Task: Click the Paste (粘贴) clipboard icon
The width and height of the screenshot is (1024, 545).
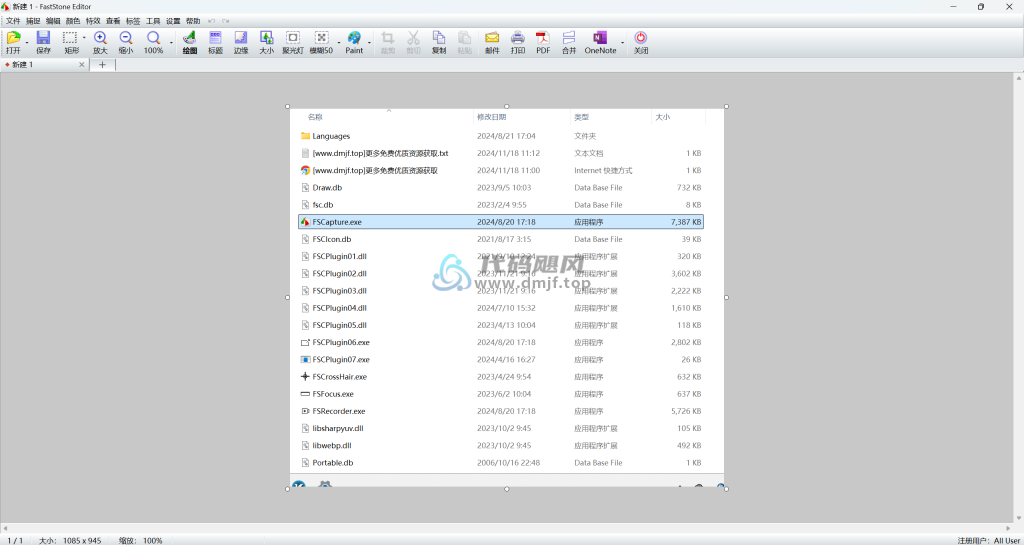Action: click(464, 38)
